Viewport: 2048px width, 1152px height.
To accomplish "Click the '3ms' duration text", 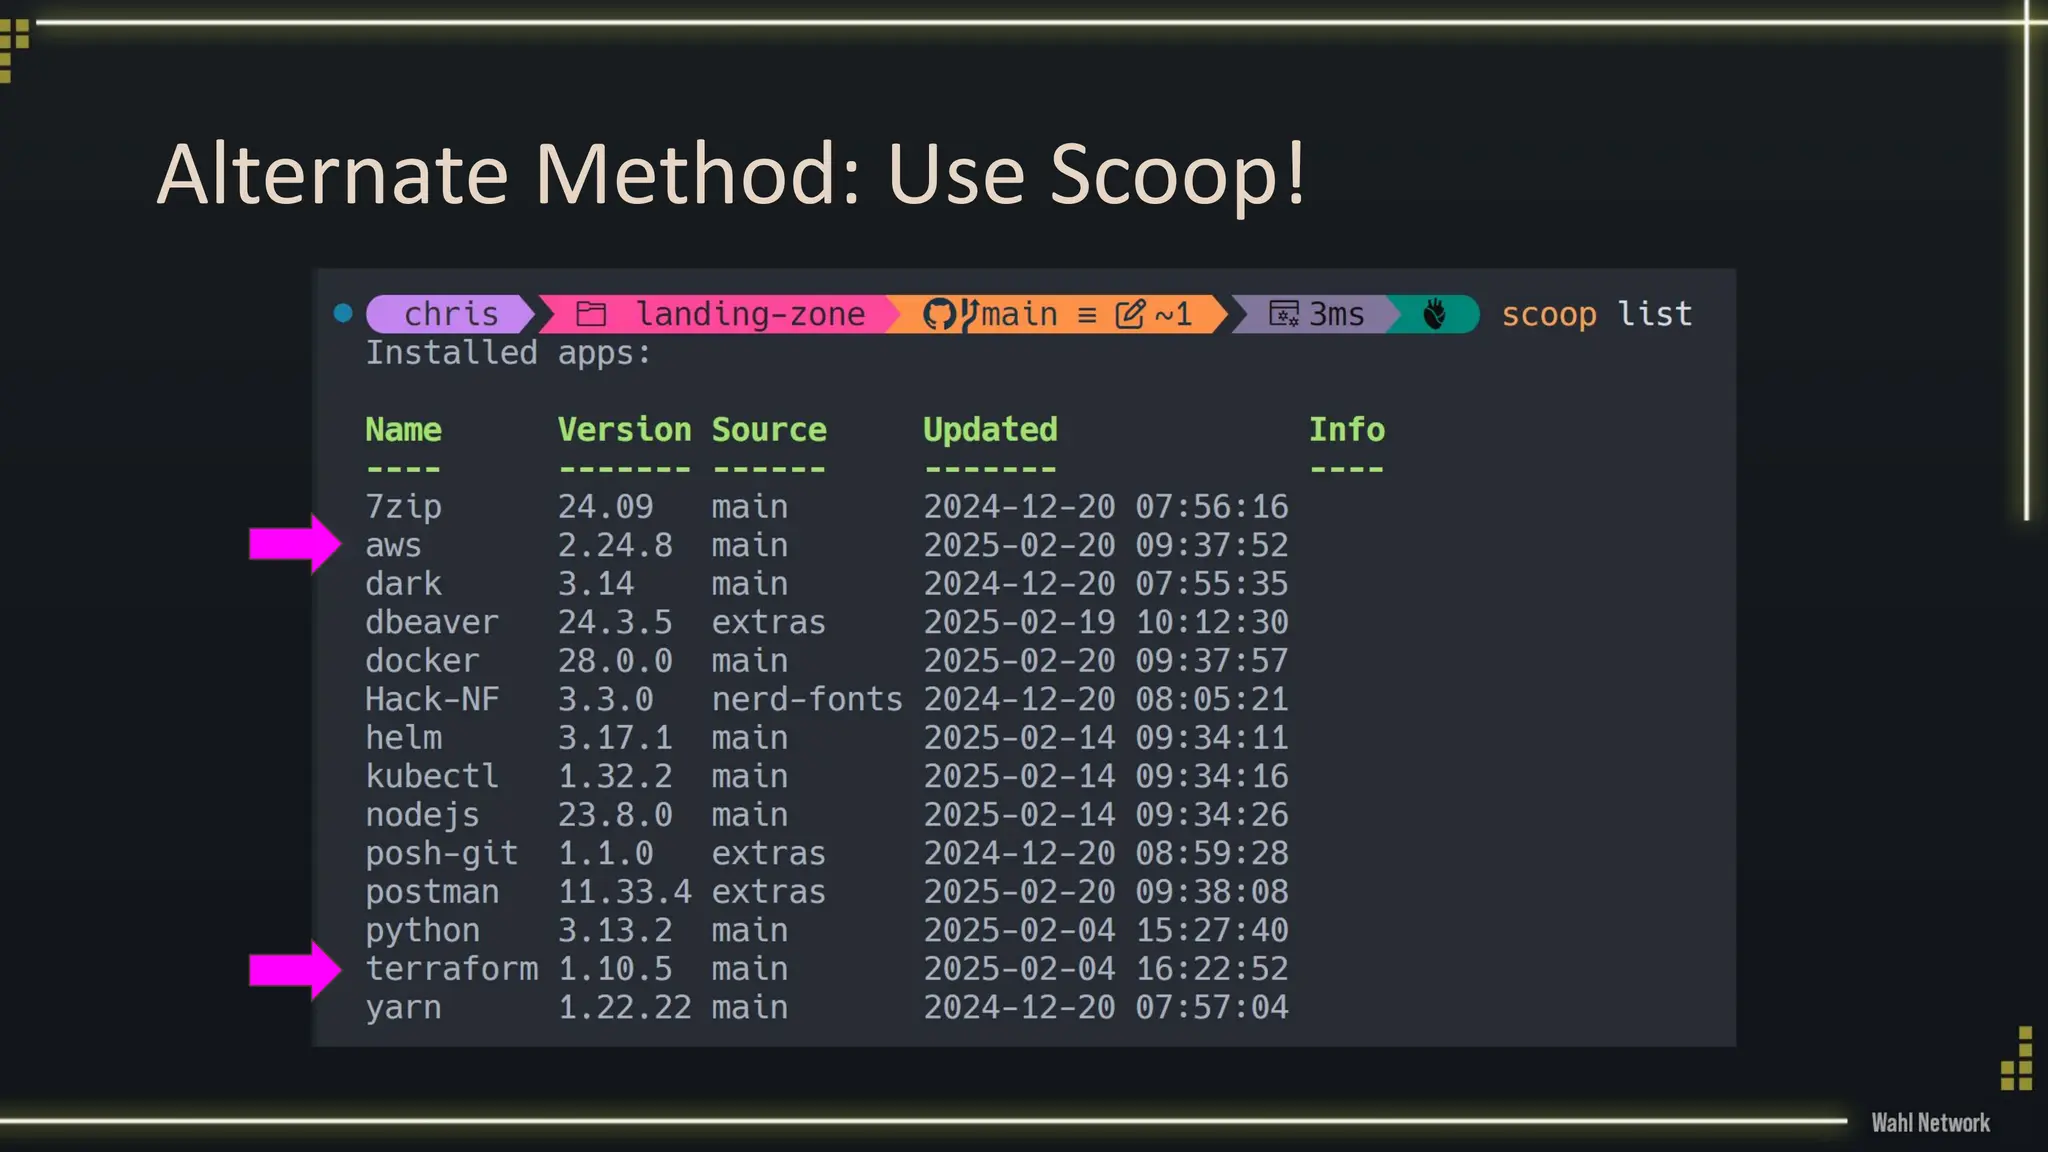I will [1337, 314].
